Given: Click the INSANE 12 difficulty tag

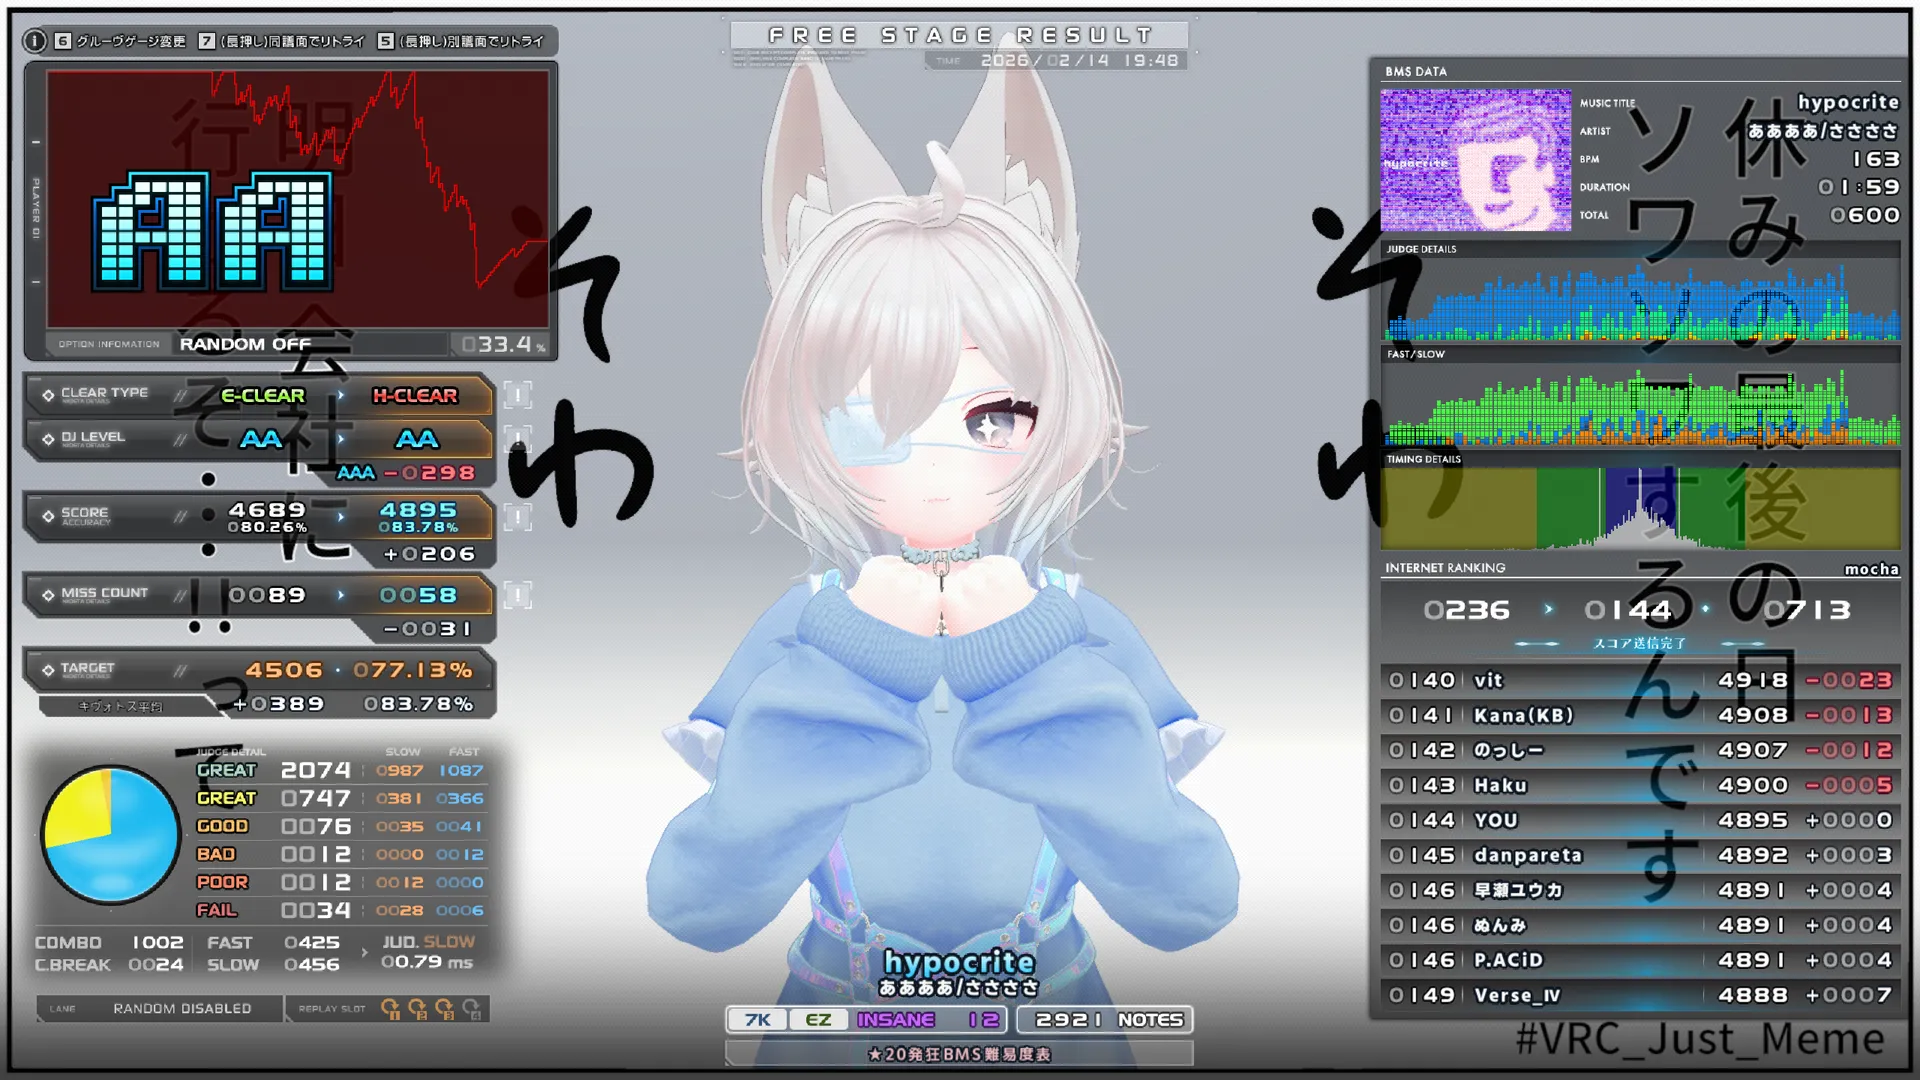Looking at the screenshot, I should point(928,1020).
